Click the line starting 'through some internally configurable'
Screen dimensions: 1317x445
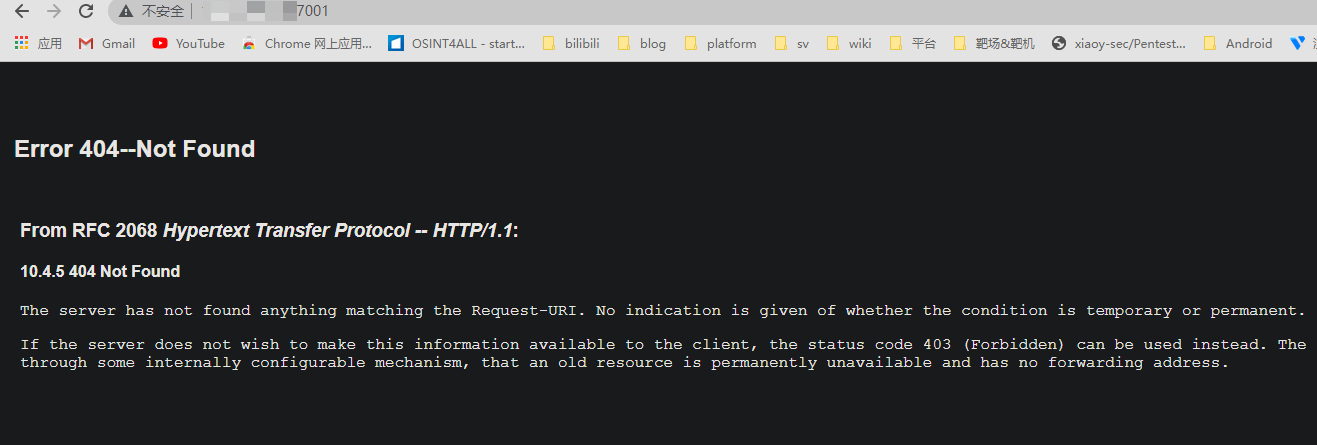(624, 362)
